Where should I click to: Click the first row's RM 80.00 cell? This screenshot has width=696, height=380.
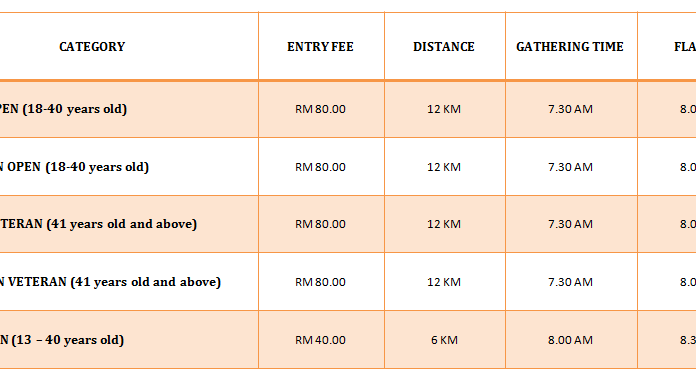click(321, 109)
